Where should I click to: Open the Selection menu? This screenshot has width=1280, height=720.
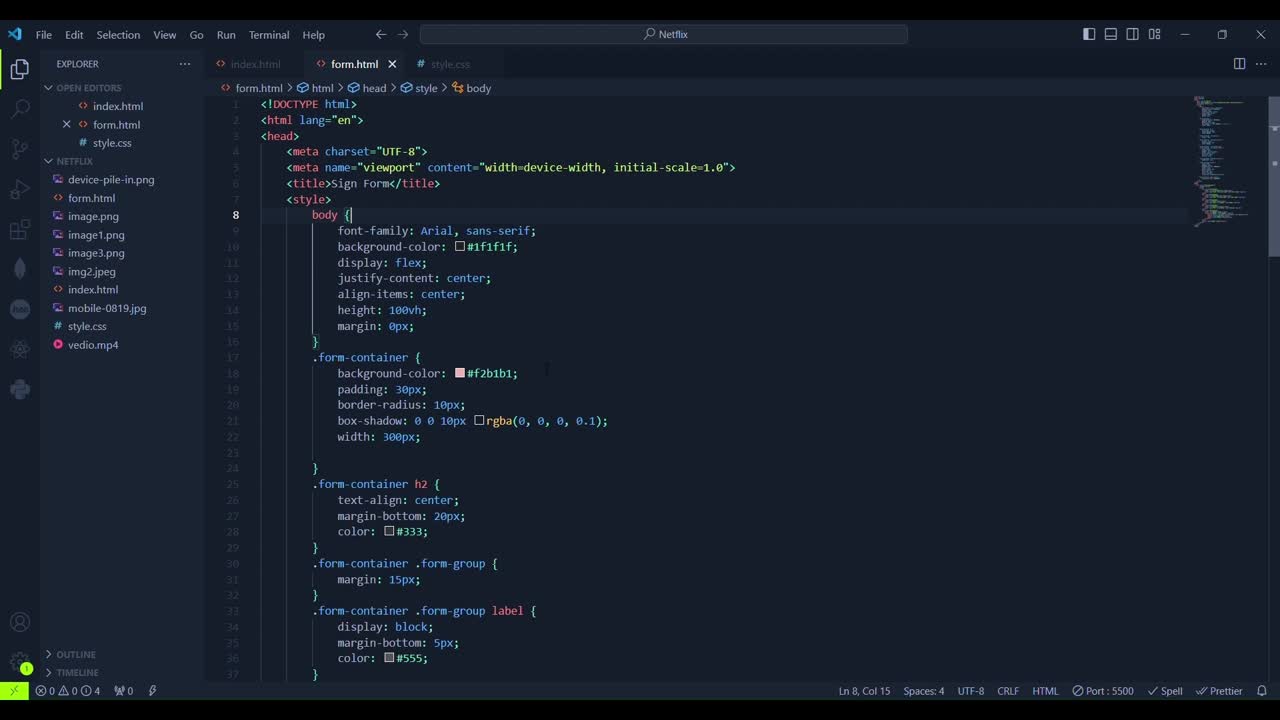[x=118, y=35]
